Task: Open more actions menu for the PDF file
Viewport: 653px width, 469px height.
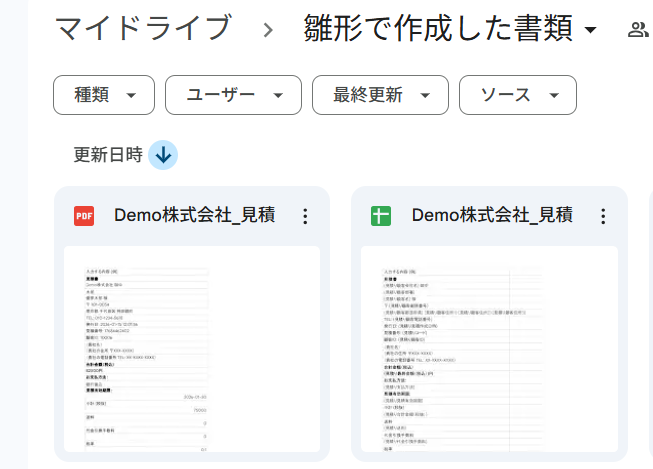Action: [x=305, y=216]
